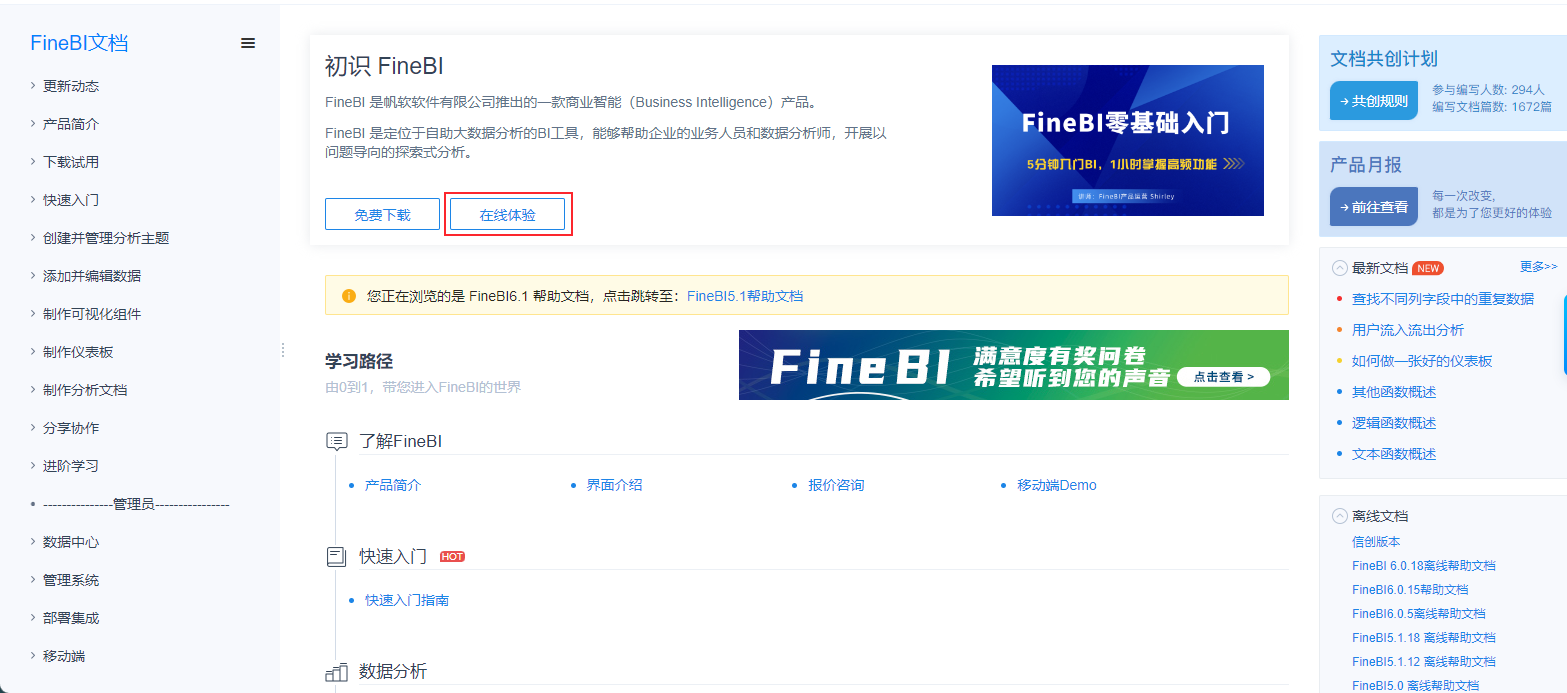Click the 数据分析 chart icon
The height and width of the screenshot is (693, 1567).
coord(337,672)
